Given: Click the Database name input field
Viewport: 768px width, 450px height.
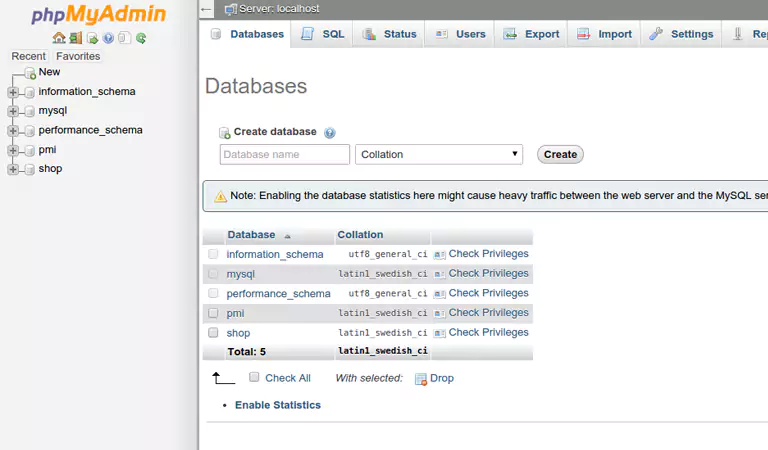Looking at the screenshot, I should coord(285,155).
